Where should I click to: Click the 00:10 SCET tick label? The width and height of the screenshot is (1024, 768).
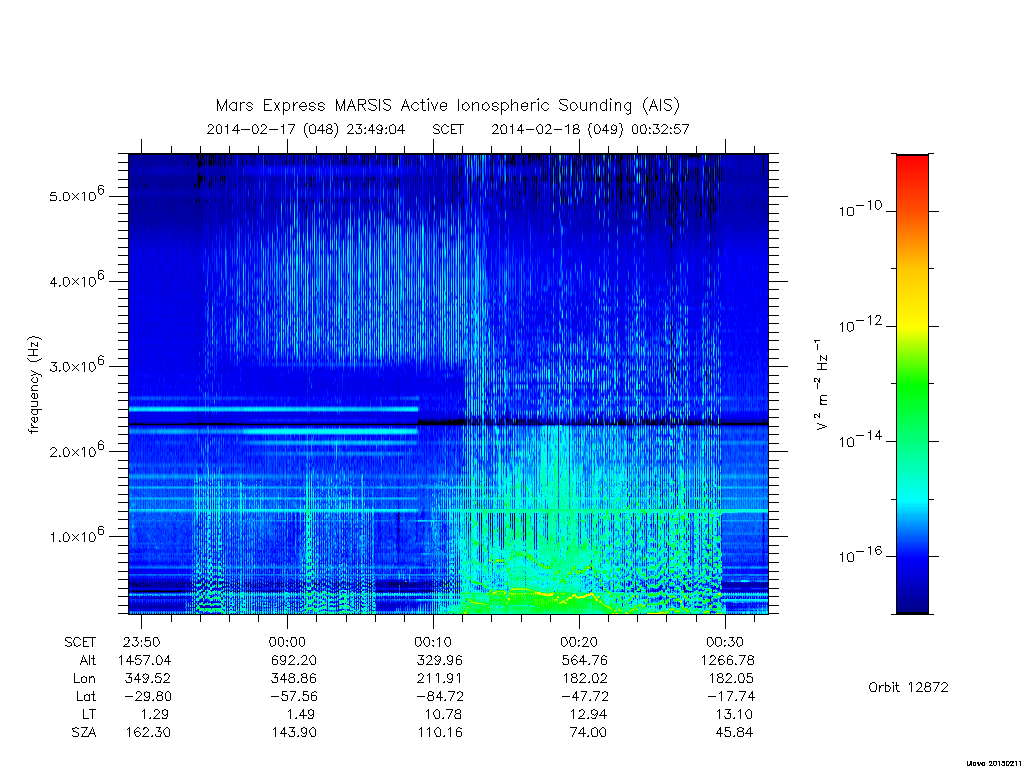(x=433, y=642)
